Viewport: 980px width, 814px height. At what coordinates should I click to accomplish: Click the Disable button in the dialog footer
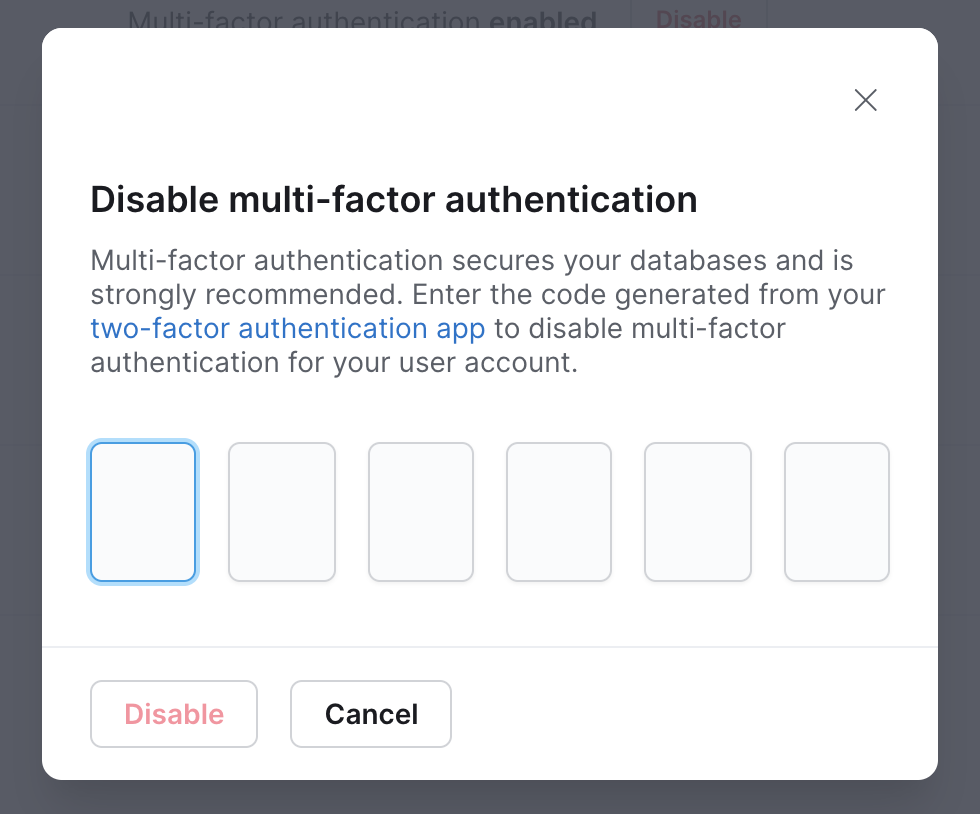pyautogui.click(x=173, y=714)
